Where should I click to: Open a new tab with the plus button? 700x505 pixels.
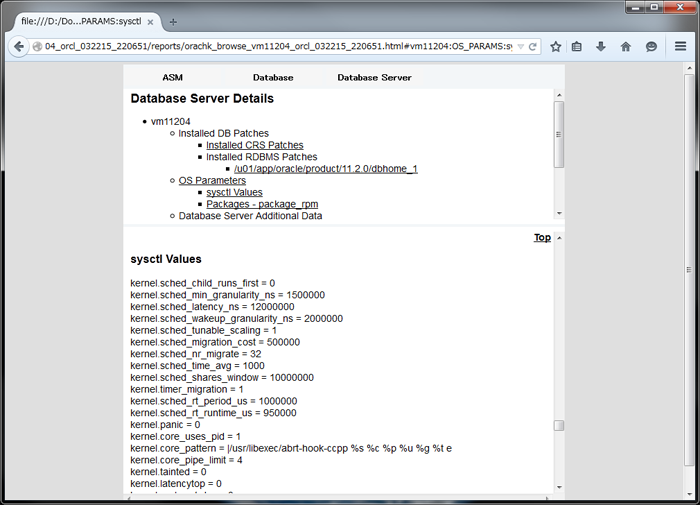coord(173,22)
